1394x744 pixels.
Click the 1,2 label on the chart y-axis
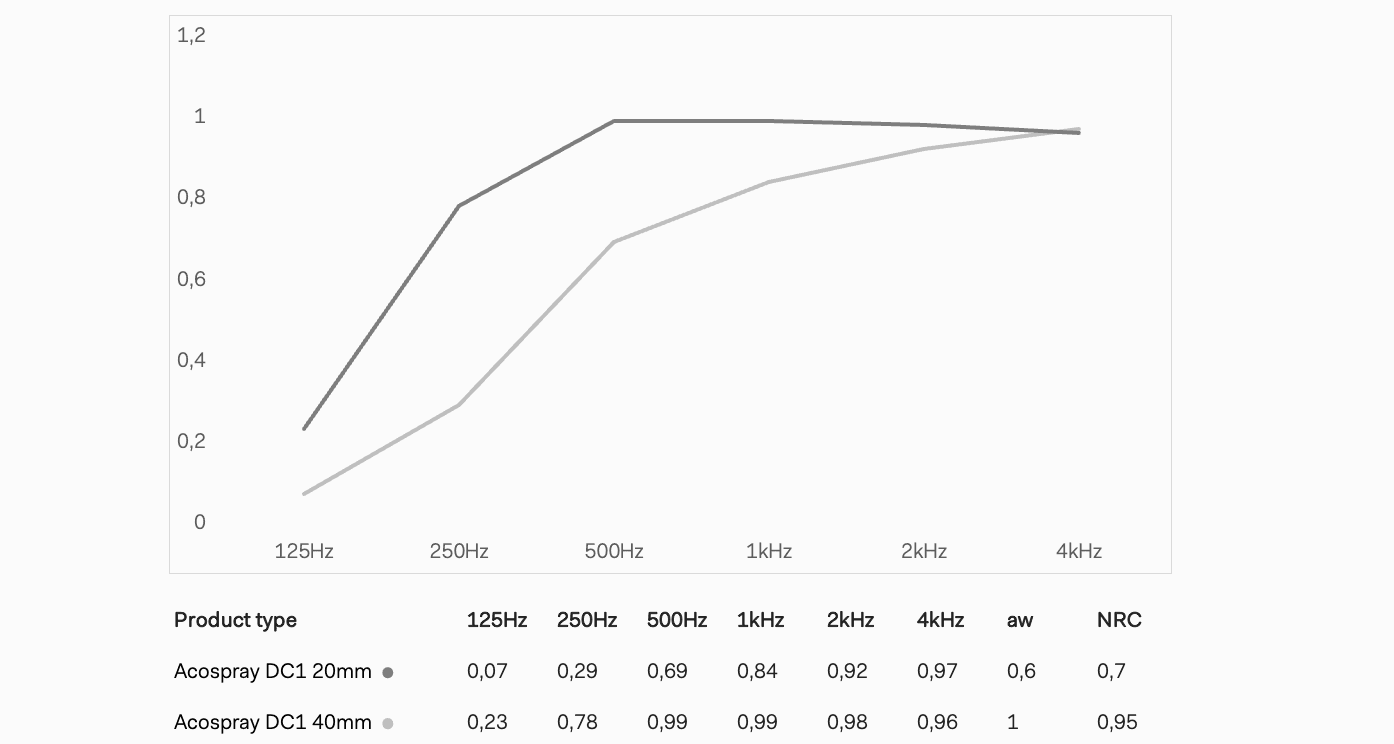(191, 36)
